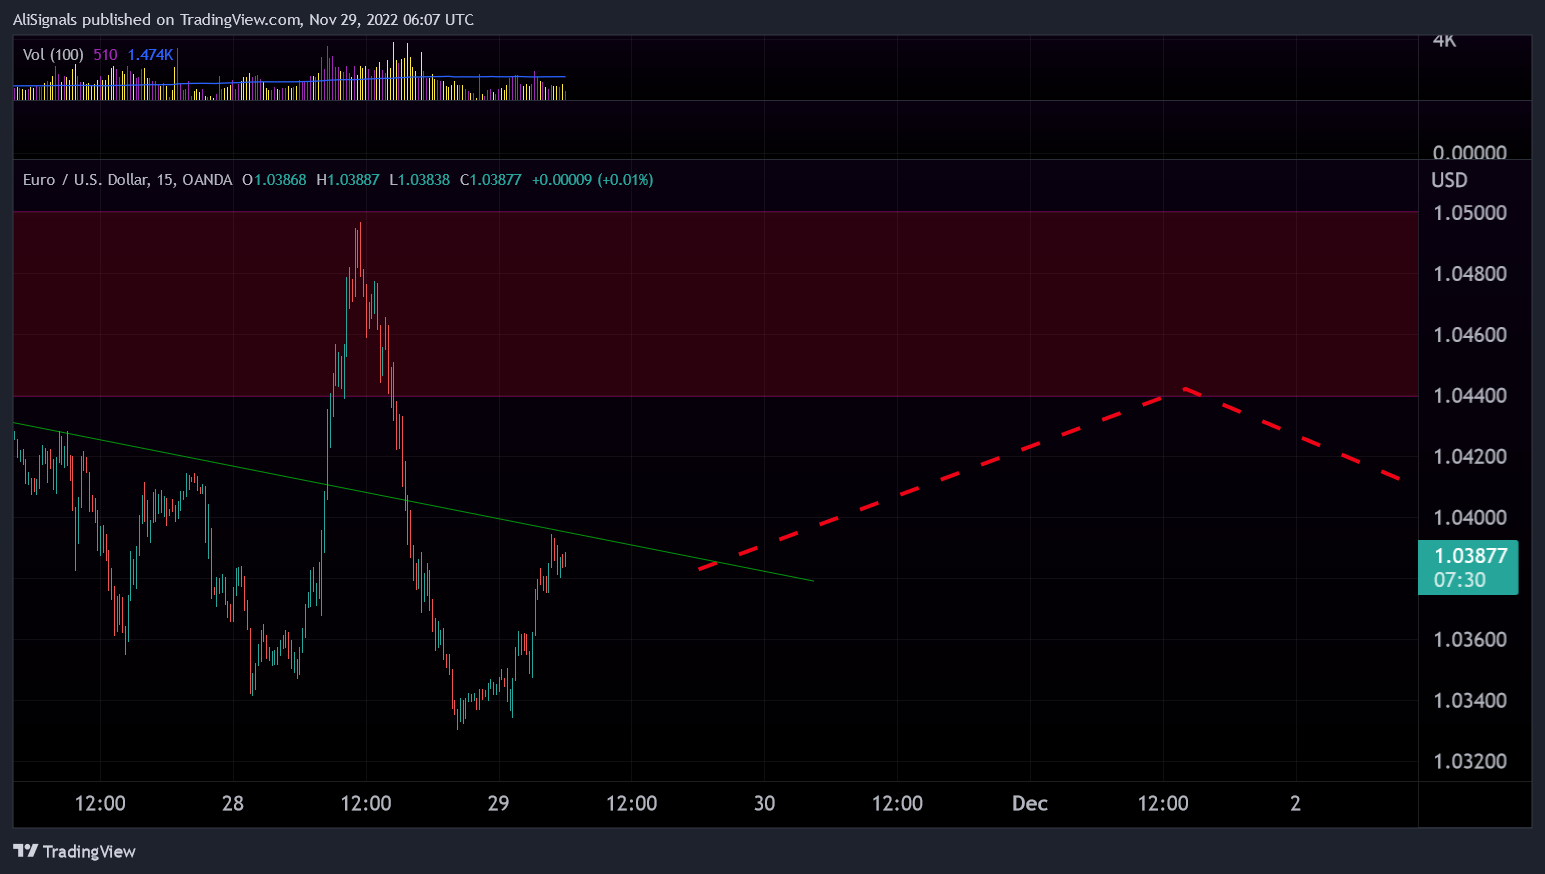This screenshot has height=874, width=1545.
Task: Click the USD currency label on price axis
Action: [x=1449, y=180]
